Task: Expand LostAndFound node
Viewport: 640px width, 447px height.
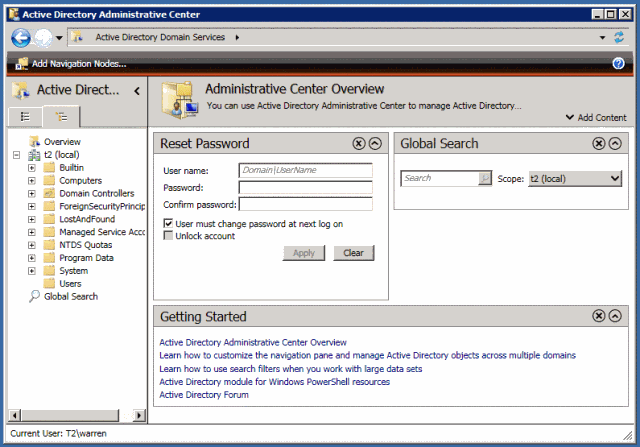Action: [x=31, y=219]
